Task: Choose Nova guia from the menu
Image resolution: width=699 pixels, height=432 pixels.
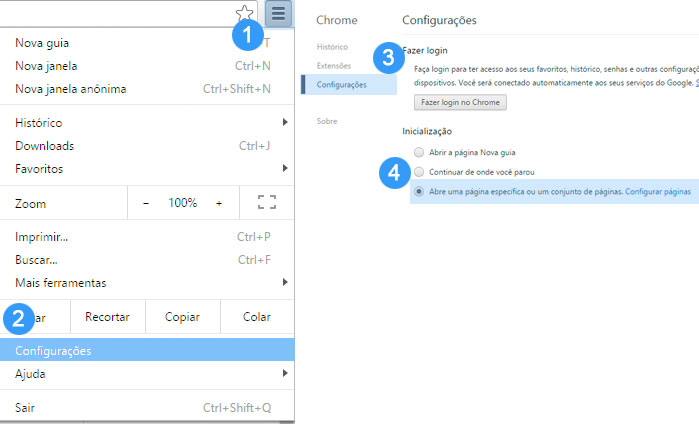Action: click(x=147, y=43)
